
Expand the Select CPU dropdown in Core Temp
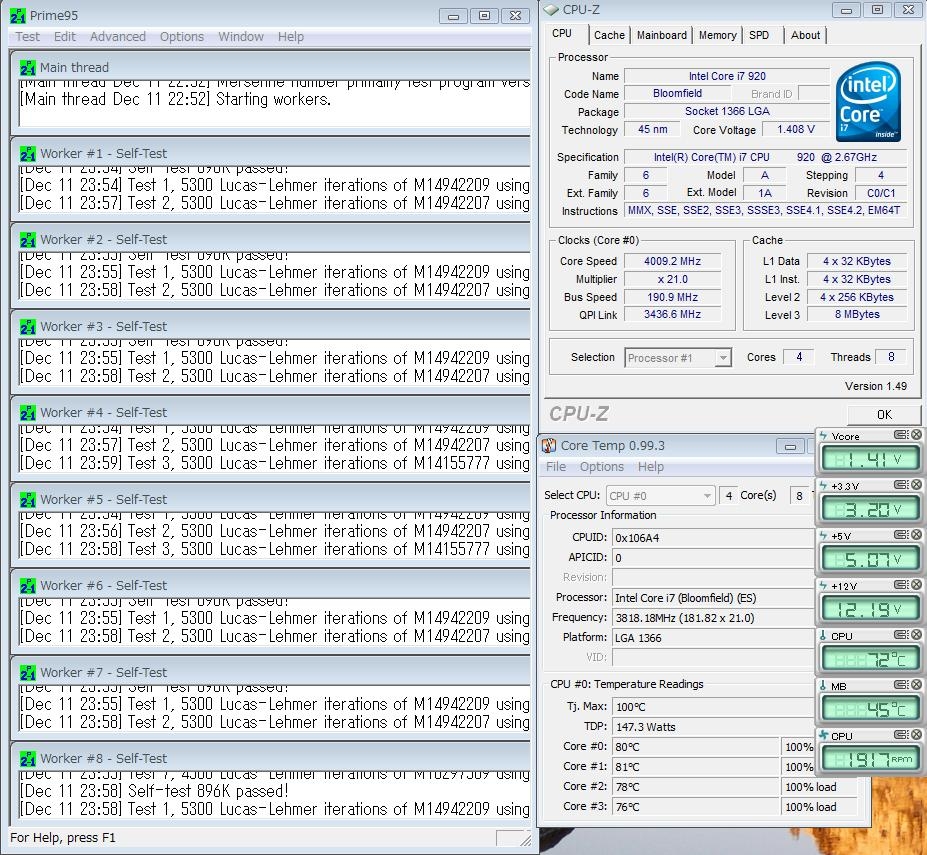(707, 496)
